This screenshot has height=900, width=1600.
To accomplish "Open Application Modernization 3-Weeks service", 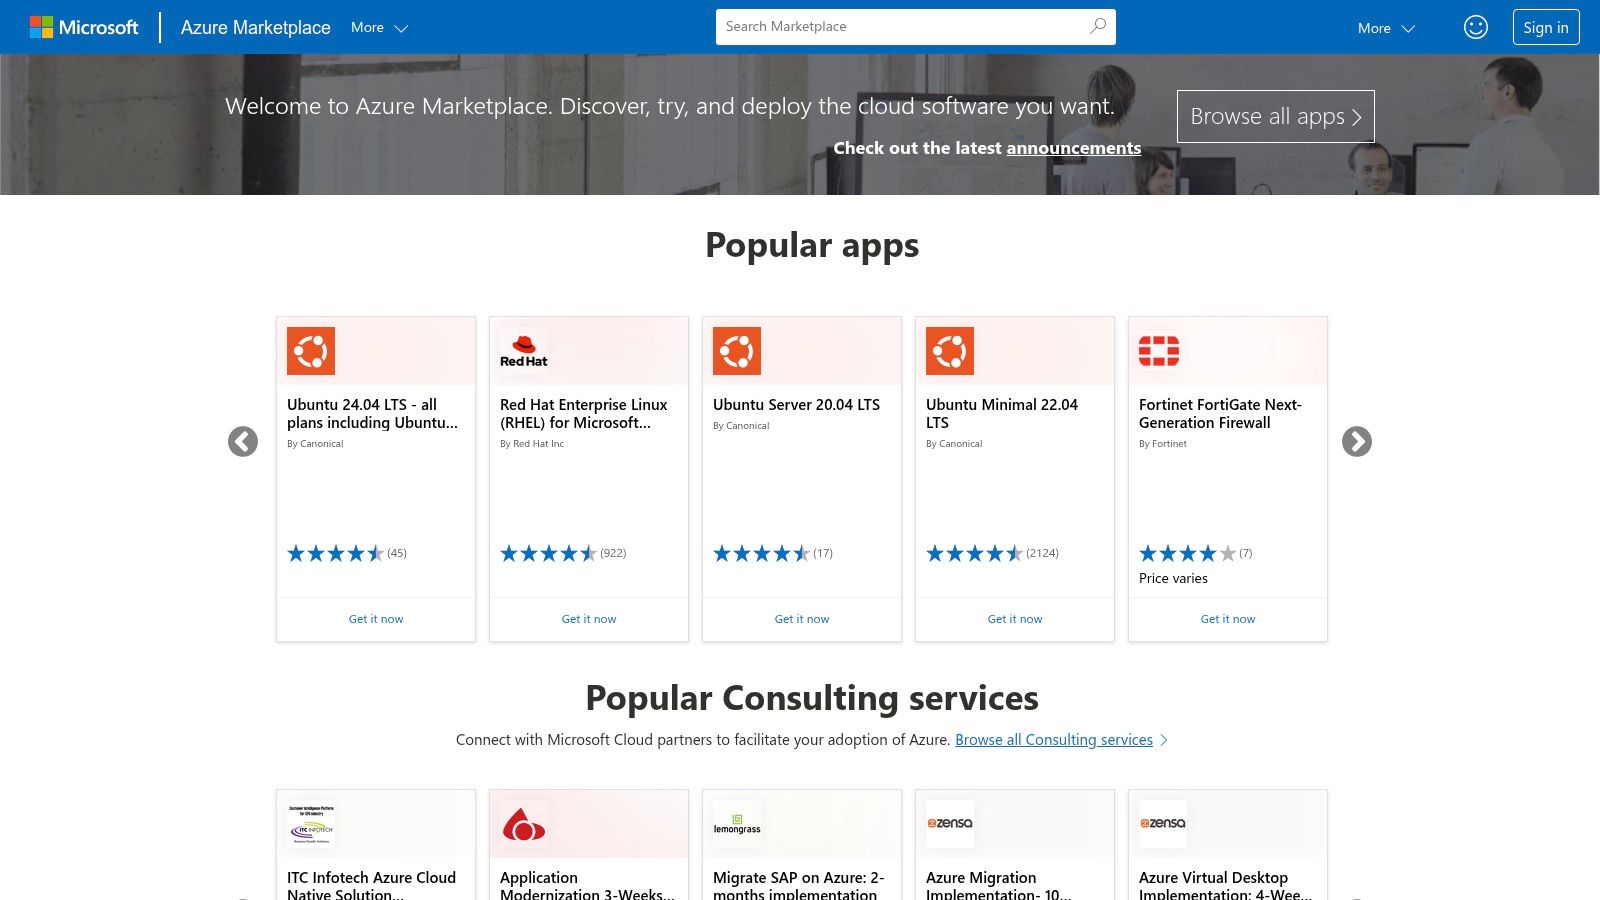I will coord(587,885).
